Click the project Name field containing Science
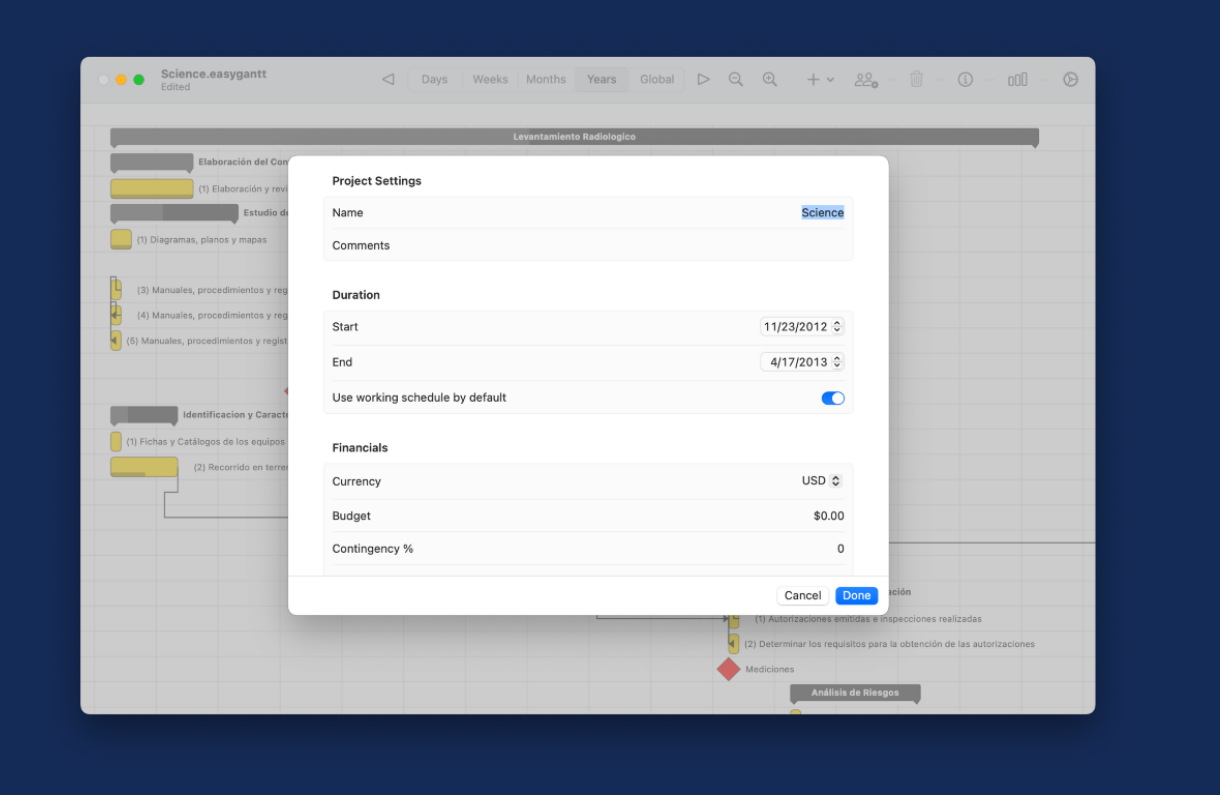Screen dimensions: 1220x795 pyautogui.click(x=822, y=213)
